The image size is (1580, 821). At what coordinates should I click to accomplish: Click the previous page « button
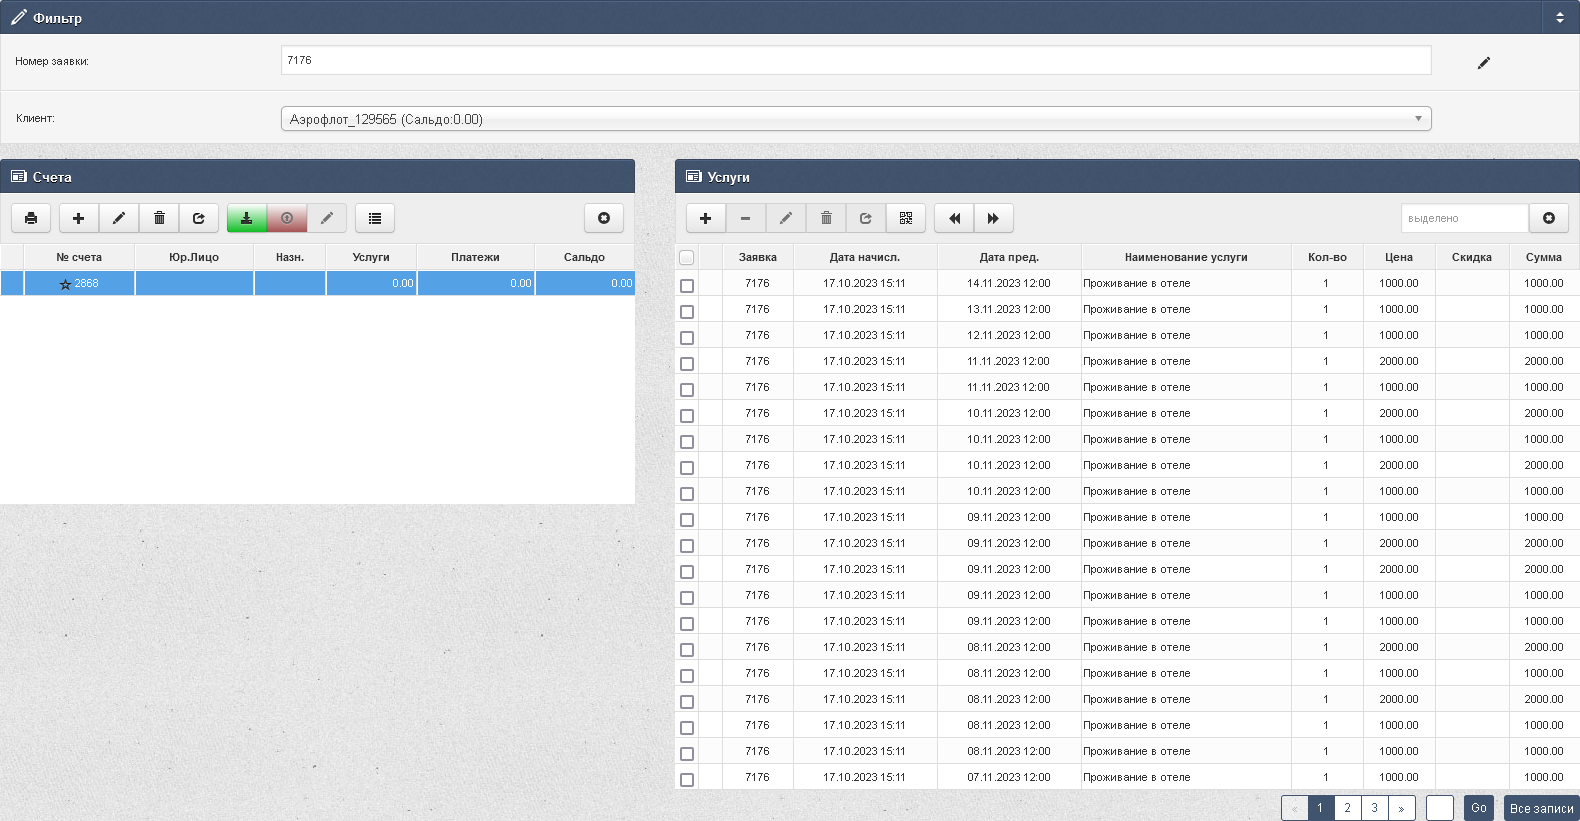pyautogui.click(x=1294, y=808)
